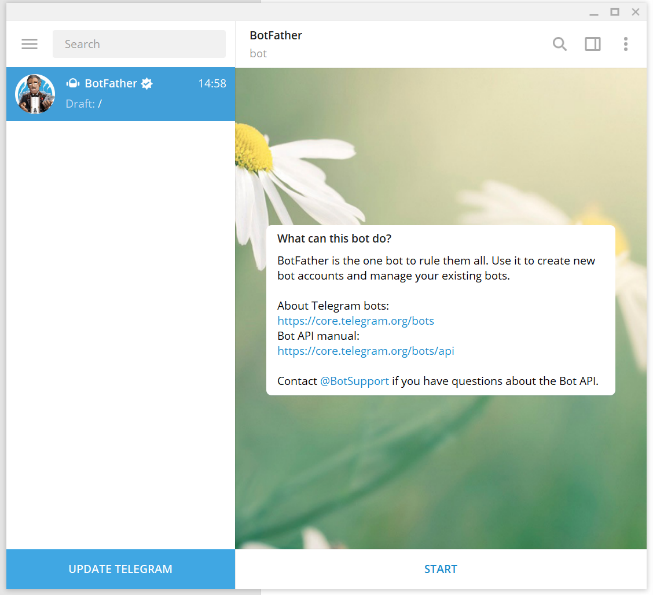Toggle the right info sidebar panel icon
The height and width of the screenshot is (595, 653).
[593, 44]
